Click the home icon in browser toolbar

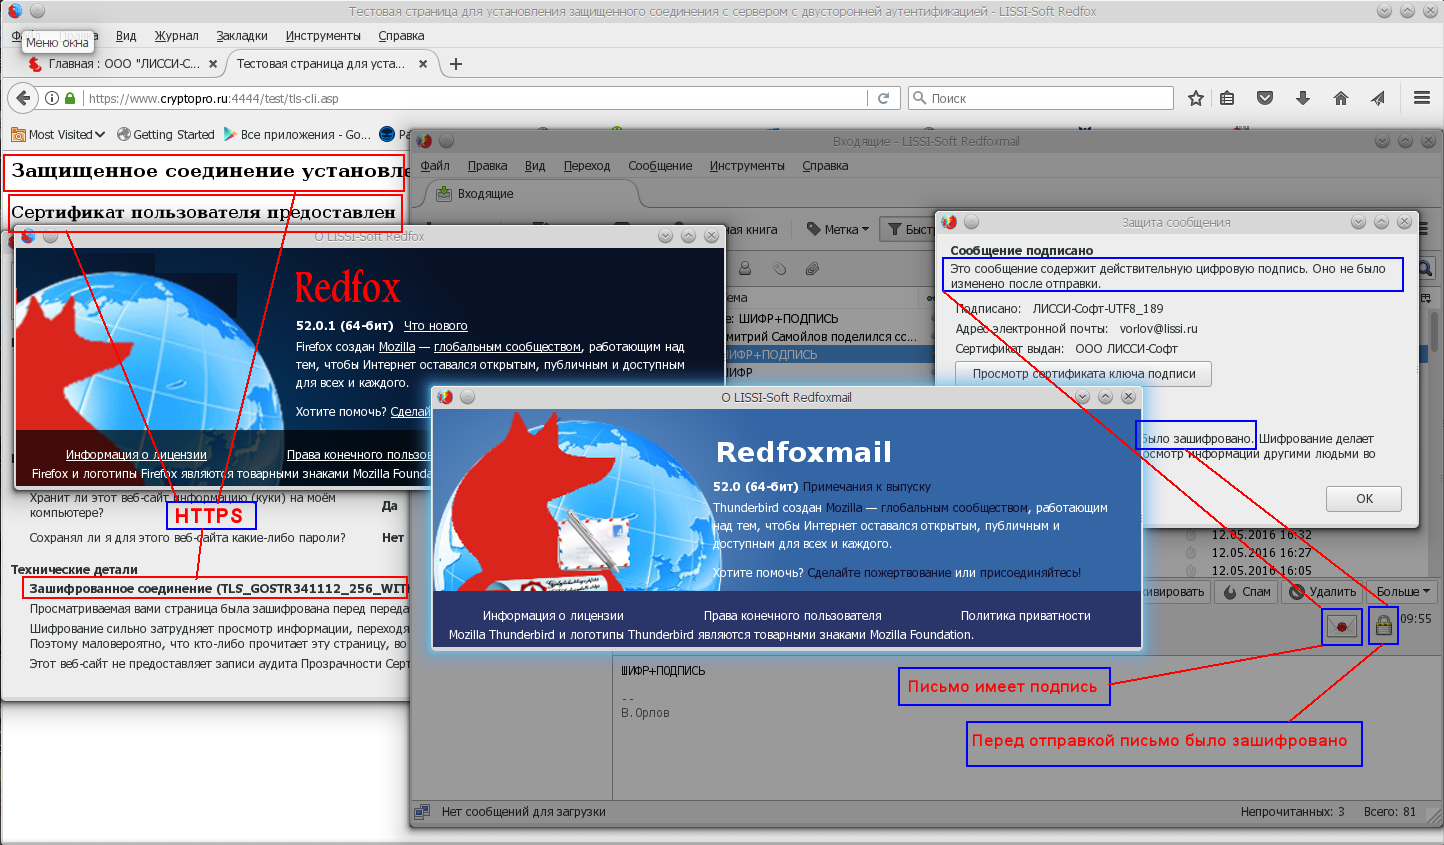pos(1341,98)
